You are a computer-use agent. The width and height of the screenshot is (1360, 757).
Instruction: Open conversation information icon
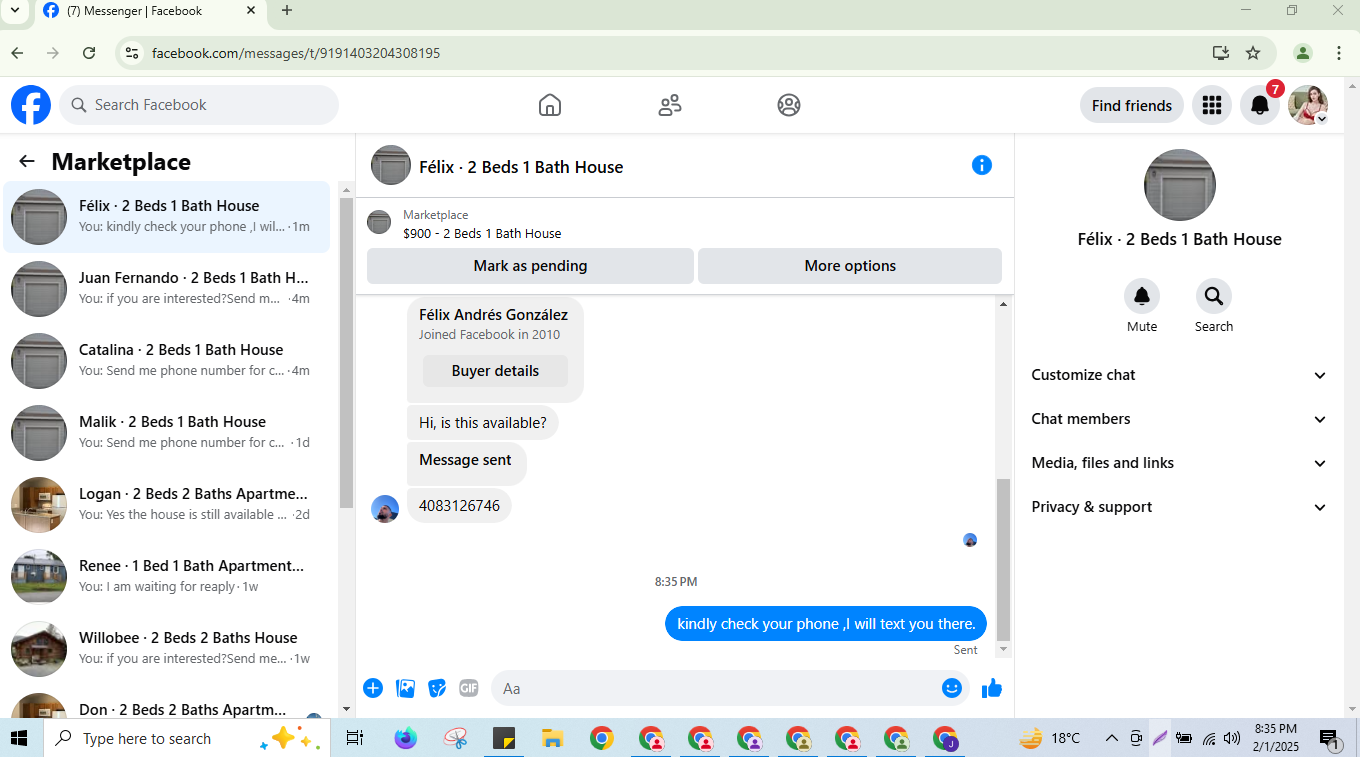pyautogui.click(x=982, y=165)
